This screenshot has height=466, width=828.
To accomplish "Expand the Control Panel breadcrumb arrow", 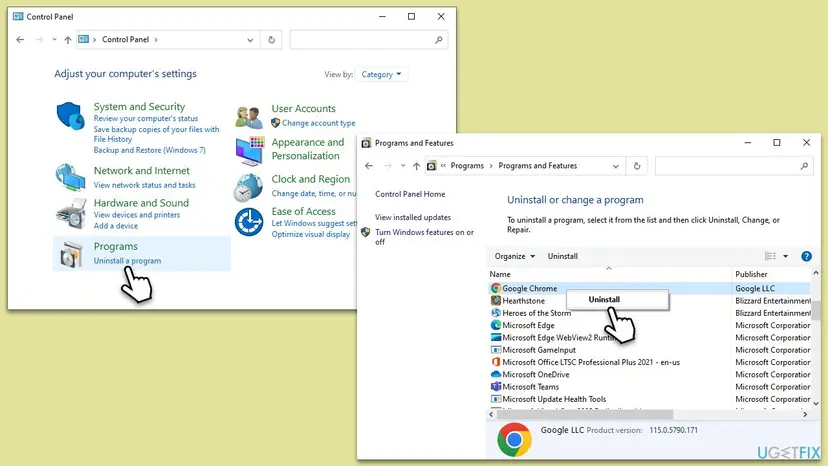I will [156, 40].
